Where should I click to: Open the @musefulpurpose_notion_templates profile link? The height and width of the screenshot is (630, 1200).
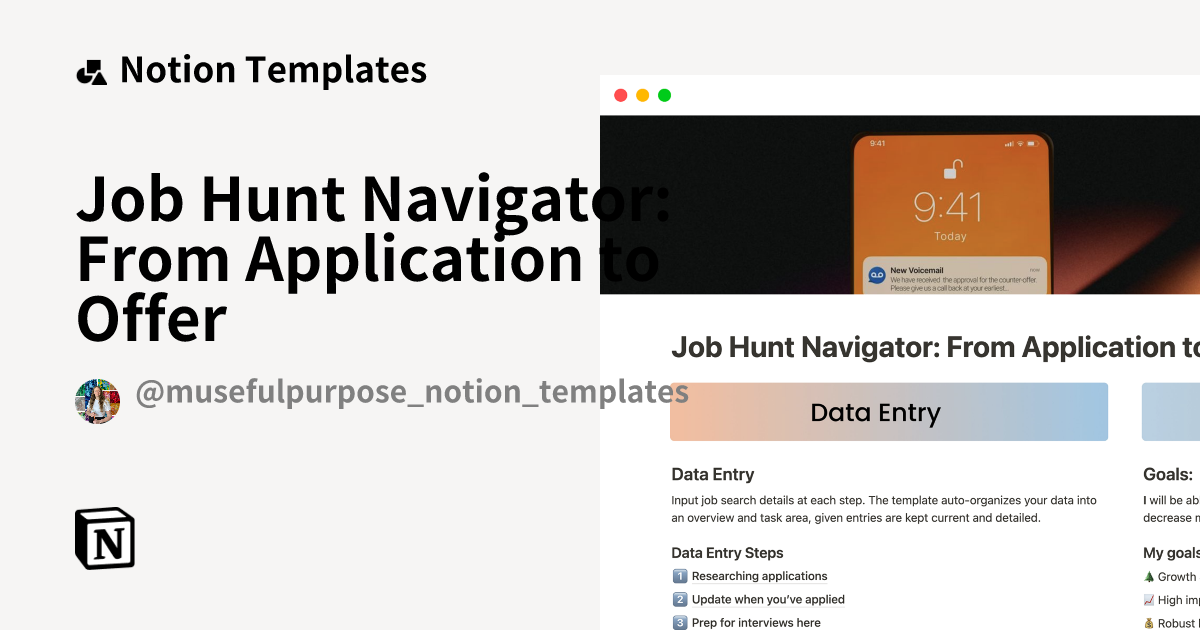pos(414,392)
